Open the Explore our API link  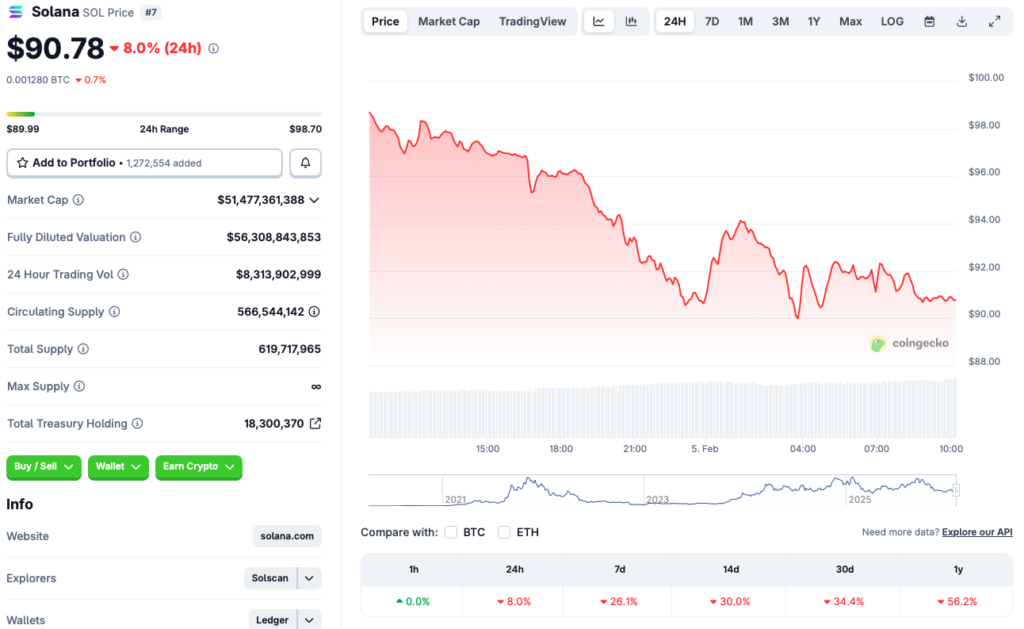977,532
